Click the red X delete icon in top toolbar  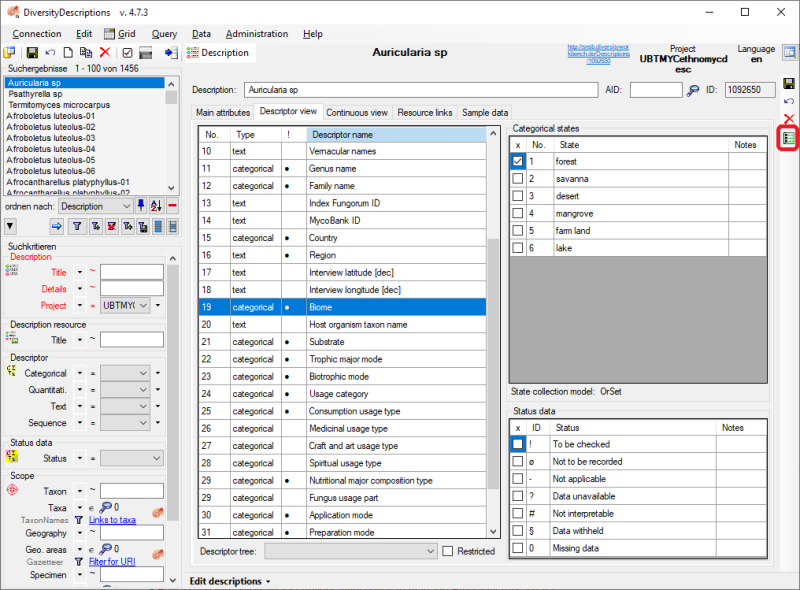(x=104, y=52)
